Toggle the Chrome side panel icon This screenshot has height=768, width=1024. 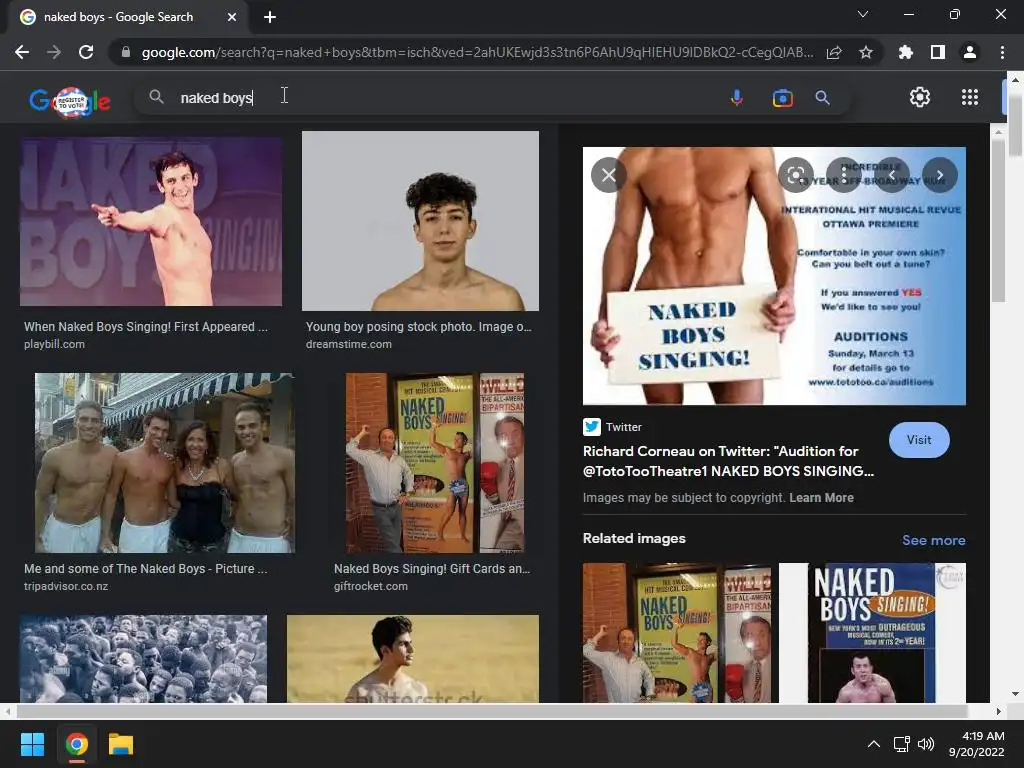[938, 52]
